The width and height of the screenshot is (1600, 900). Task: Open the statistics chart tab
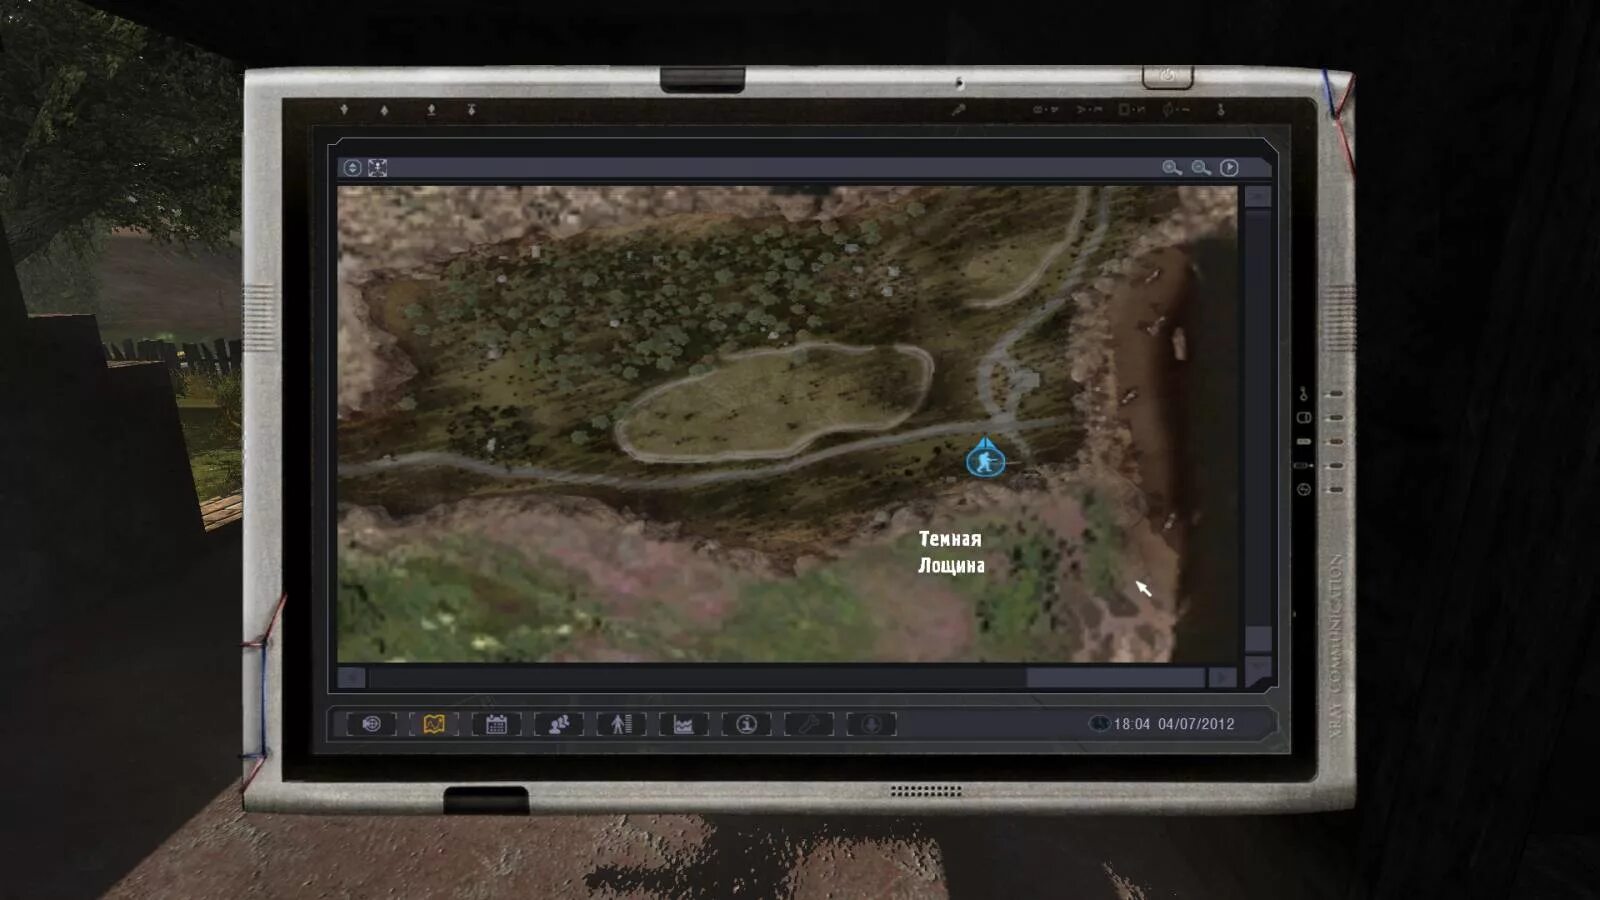[x=684, y=724]
